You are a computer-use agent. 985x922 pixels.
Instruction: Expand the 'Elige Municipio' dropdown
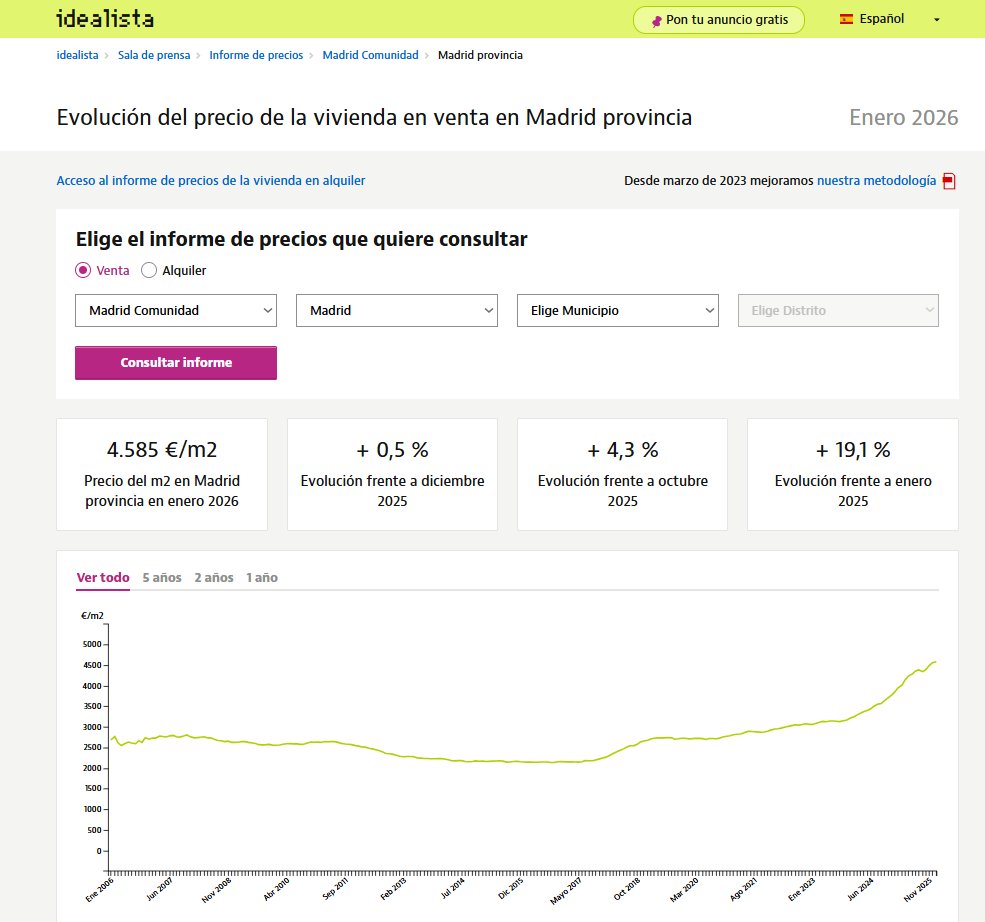(x=616, y=310)
